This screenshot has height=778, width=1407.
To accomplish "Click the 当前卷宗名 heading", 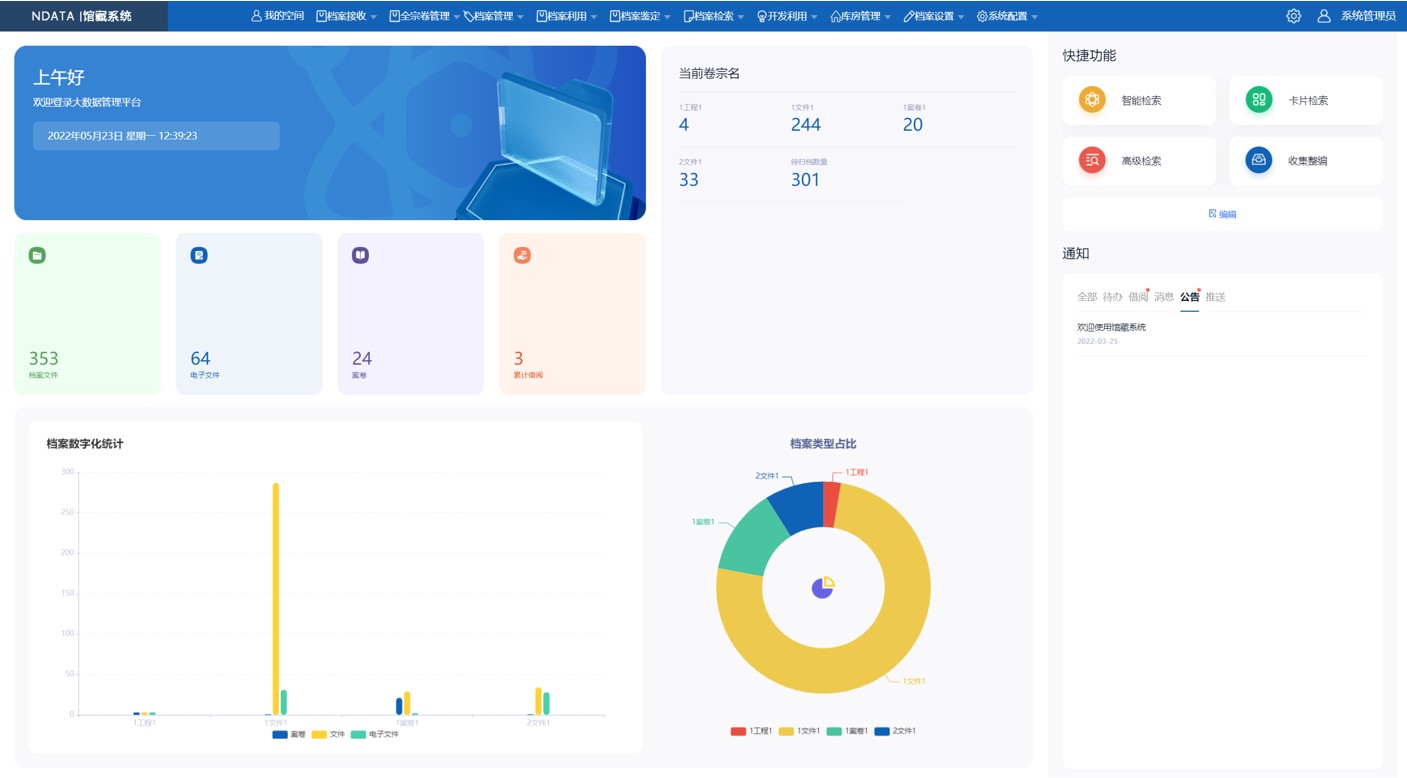I will pos(709,73).
